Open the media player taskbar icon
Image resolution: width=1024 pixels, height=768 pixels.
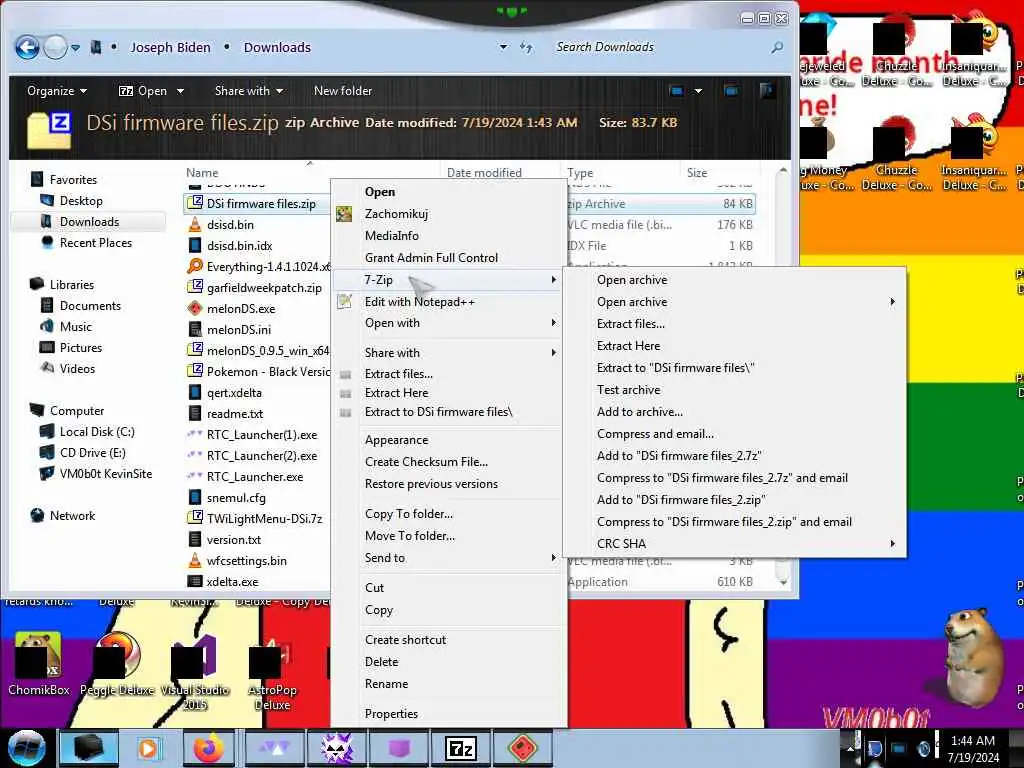(x=148, y=748)
